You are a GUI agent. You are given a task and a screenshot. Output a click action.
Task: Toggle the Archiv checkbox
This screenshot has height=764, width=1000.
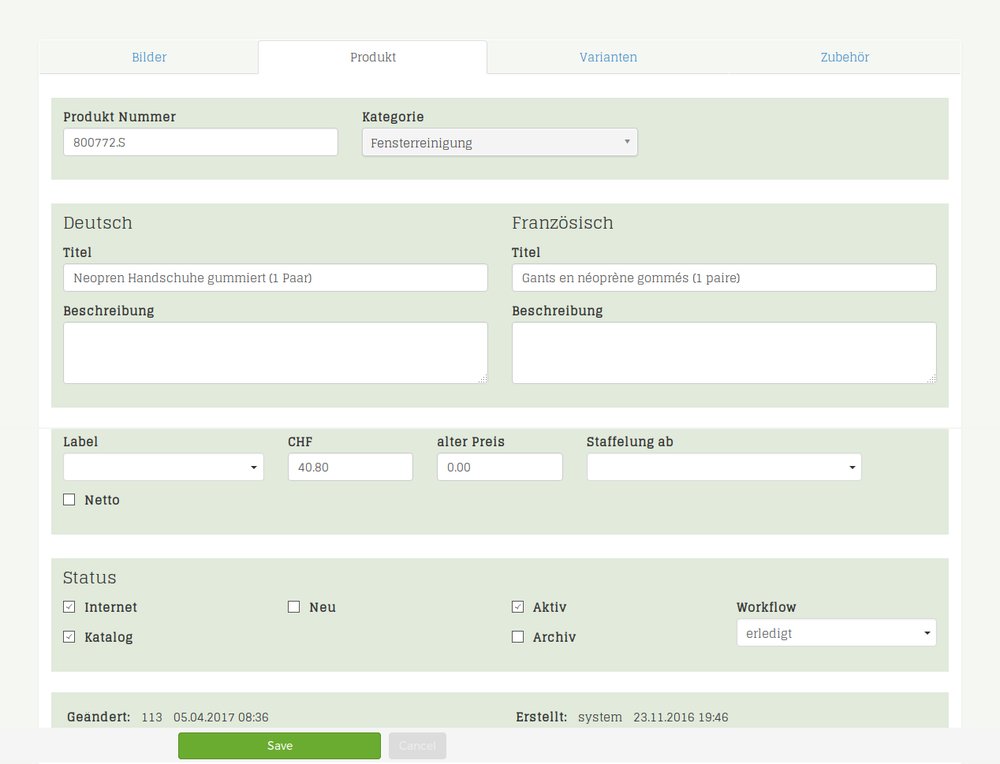tap(518, 637)
